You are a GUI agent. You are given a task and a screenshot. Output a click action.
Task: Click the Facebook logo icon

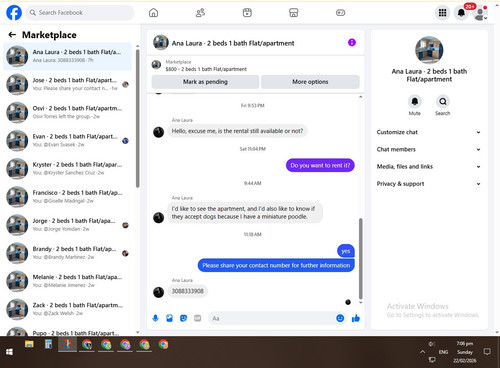point(14,13)
